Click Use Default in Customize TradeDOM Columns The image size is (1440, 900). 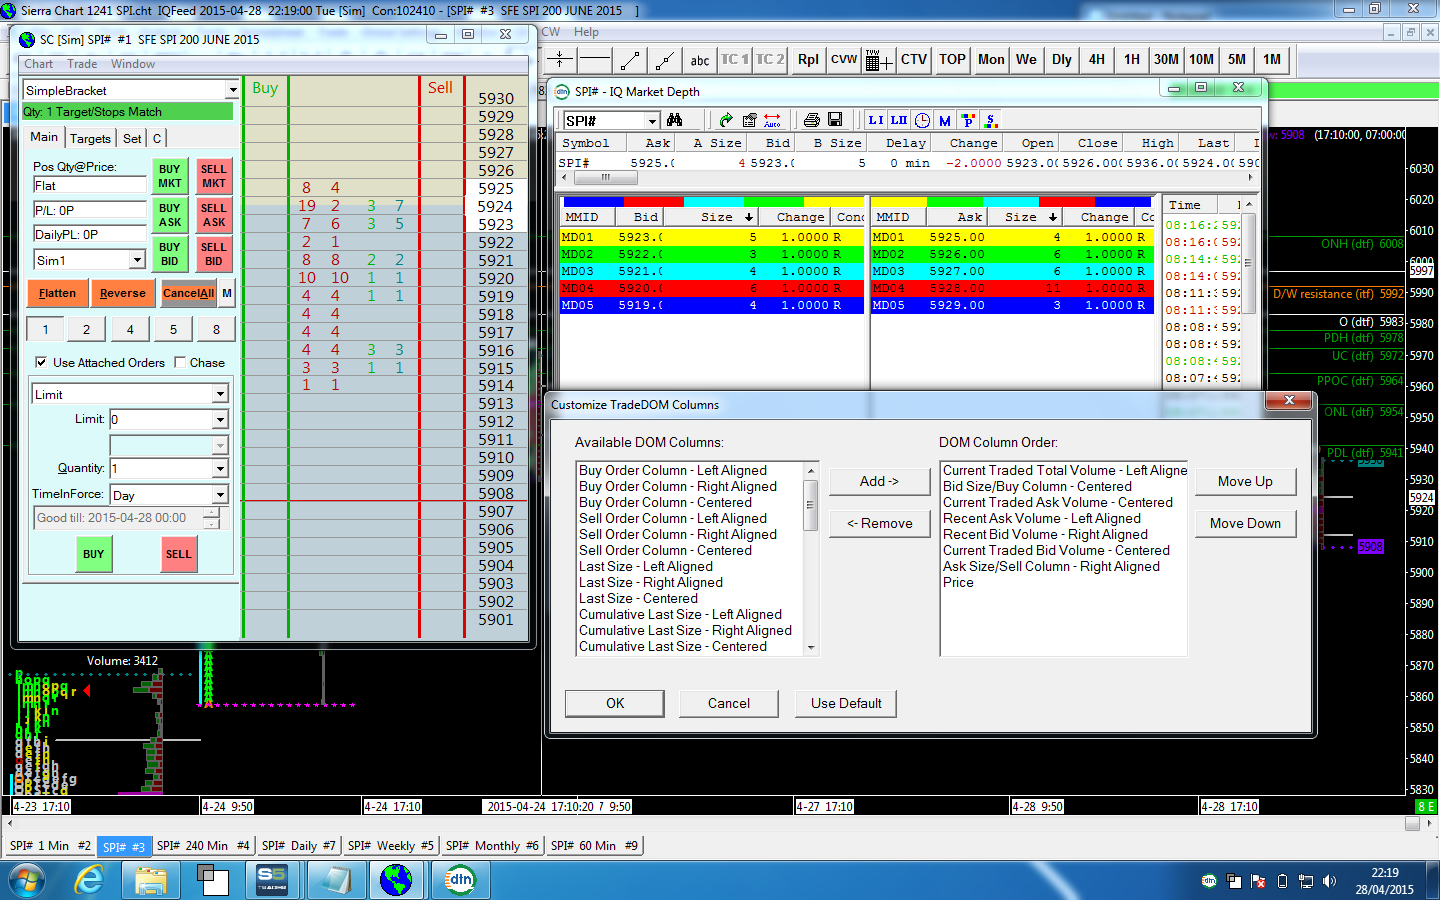[x=846, y=703]
